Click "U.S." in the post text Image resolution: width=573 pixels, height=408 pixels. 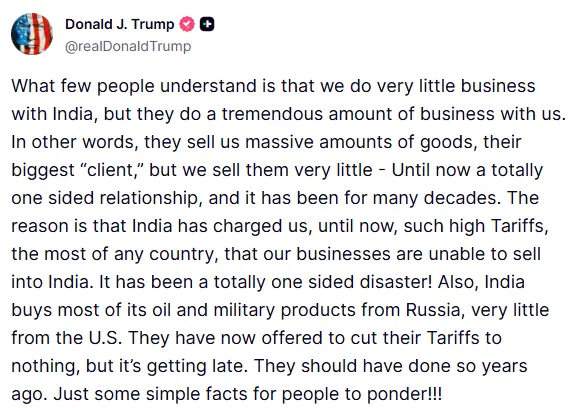[x=105, y=338]
